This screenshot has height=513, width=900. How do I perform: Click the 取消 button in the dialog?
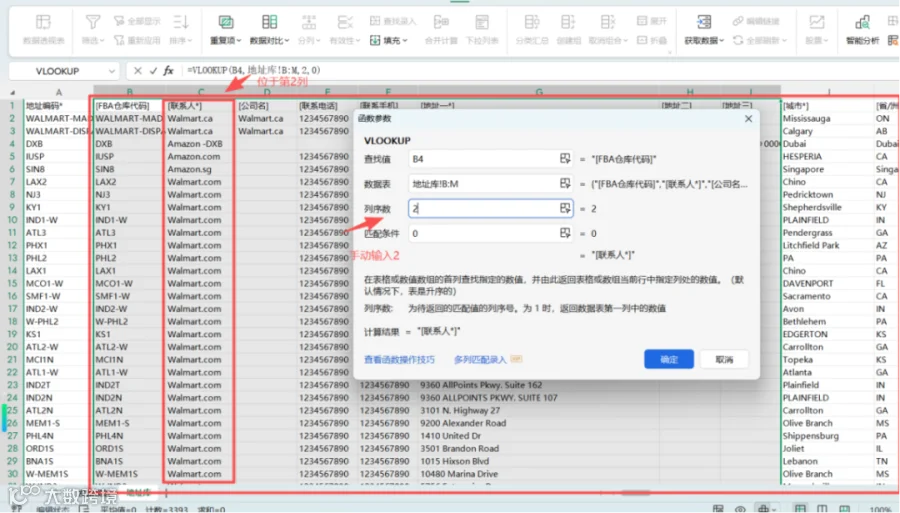724,359
